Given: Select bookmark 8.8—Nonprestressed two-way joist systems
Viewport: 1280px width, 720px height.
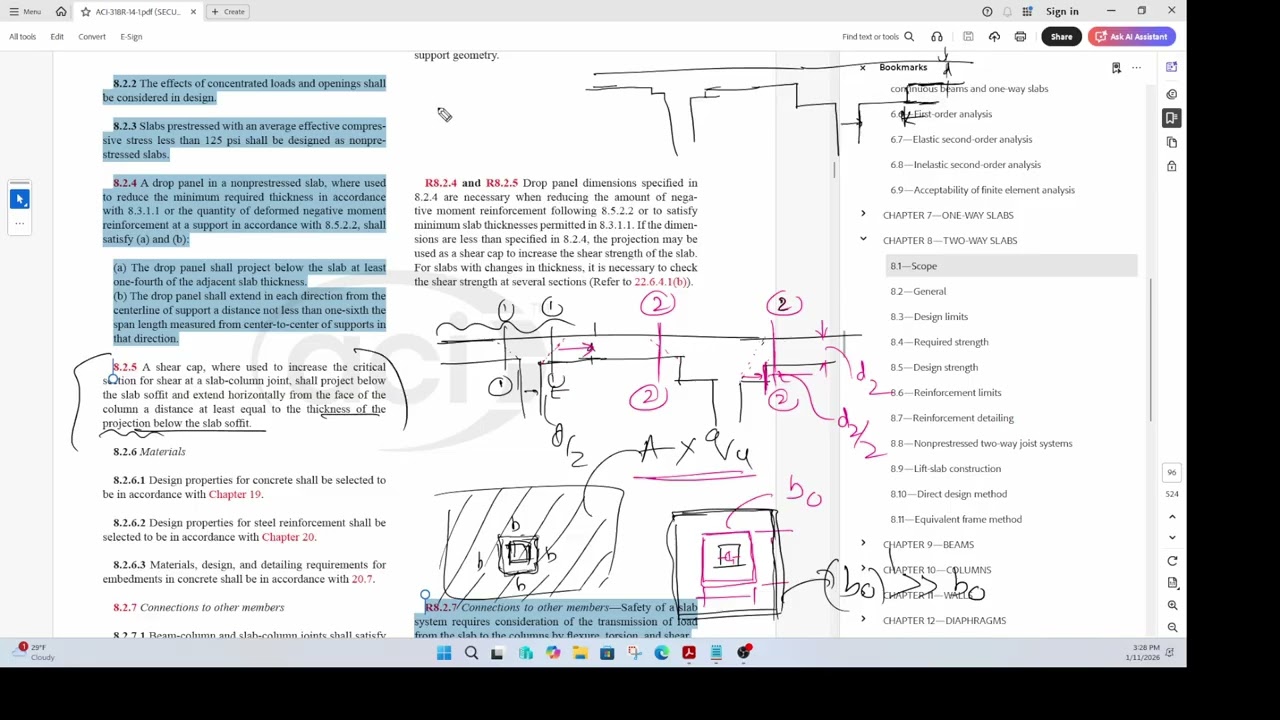Looking at the screenshot, I should pyautogui.click(x=981, y=443).
